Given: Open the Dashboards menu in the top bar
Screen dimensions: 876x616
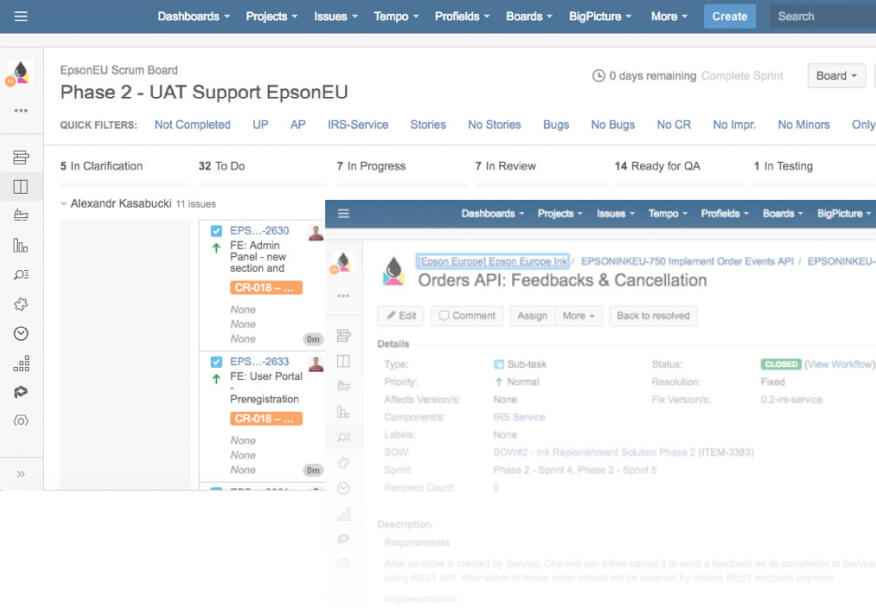Looking at the screenshot, I should [x=193, y=16].
